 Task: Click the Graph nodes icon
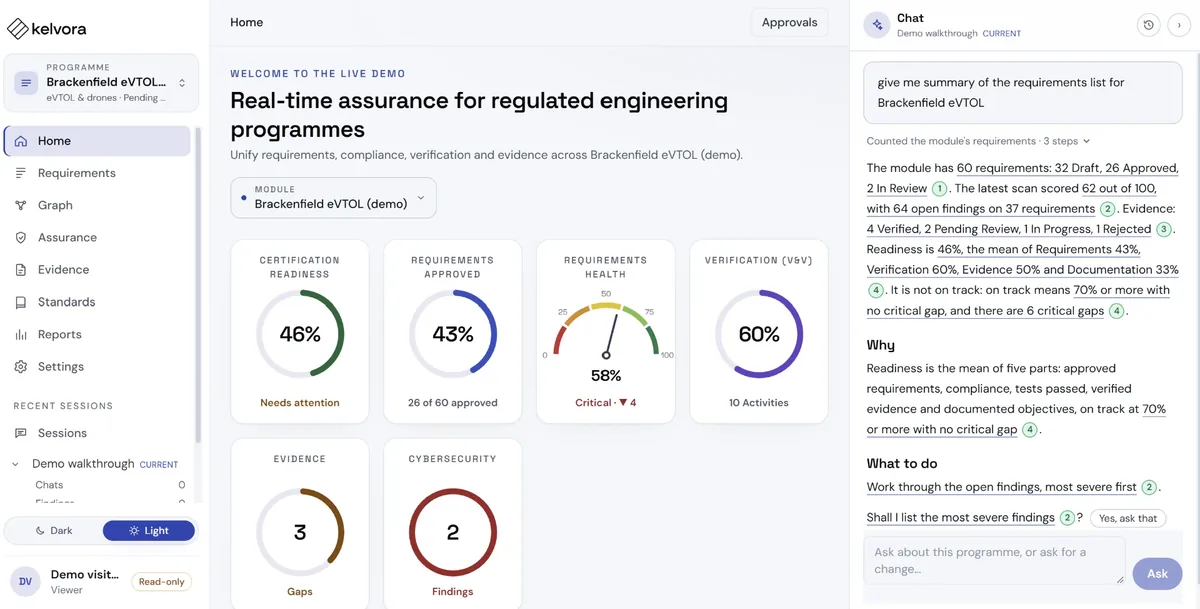click(21, 205)
